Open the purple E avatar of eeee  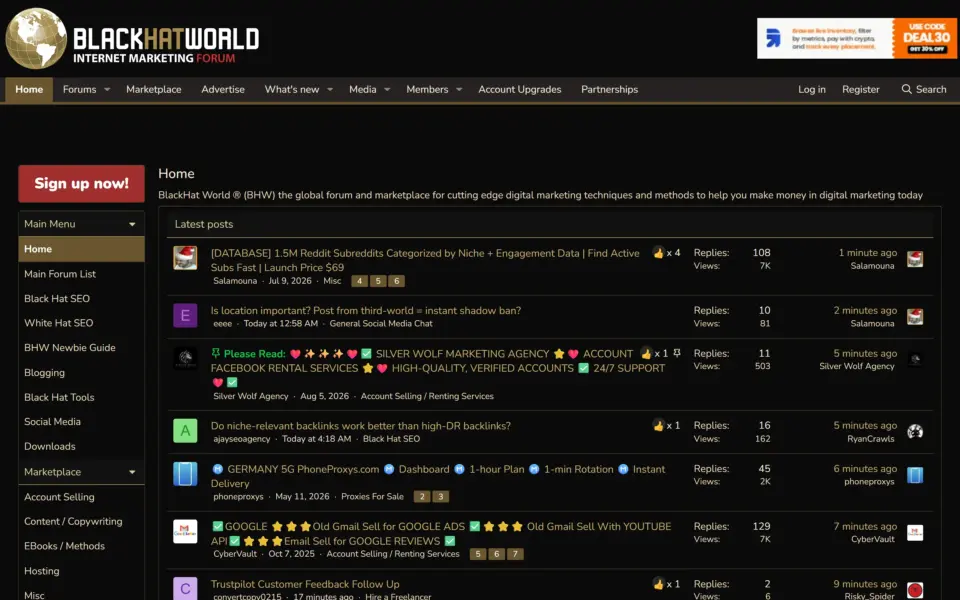point(185,315)
